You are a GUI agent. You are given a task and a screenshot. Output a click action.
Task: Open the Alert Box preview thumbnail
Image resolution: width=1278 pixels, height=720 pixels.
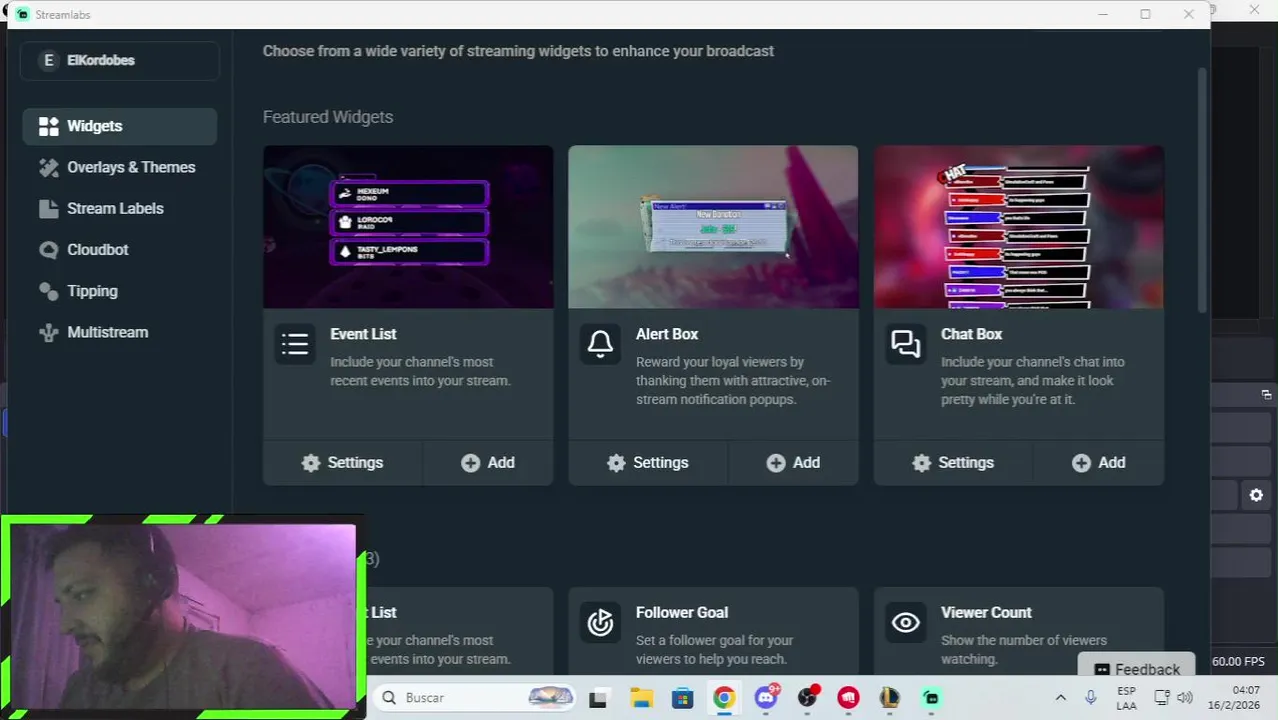point(713,227)
